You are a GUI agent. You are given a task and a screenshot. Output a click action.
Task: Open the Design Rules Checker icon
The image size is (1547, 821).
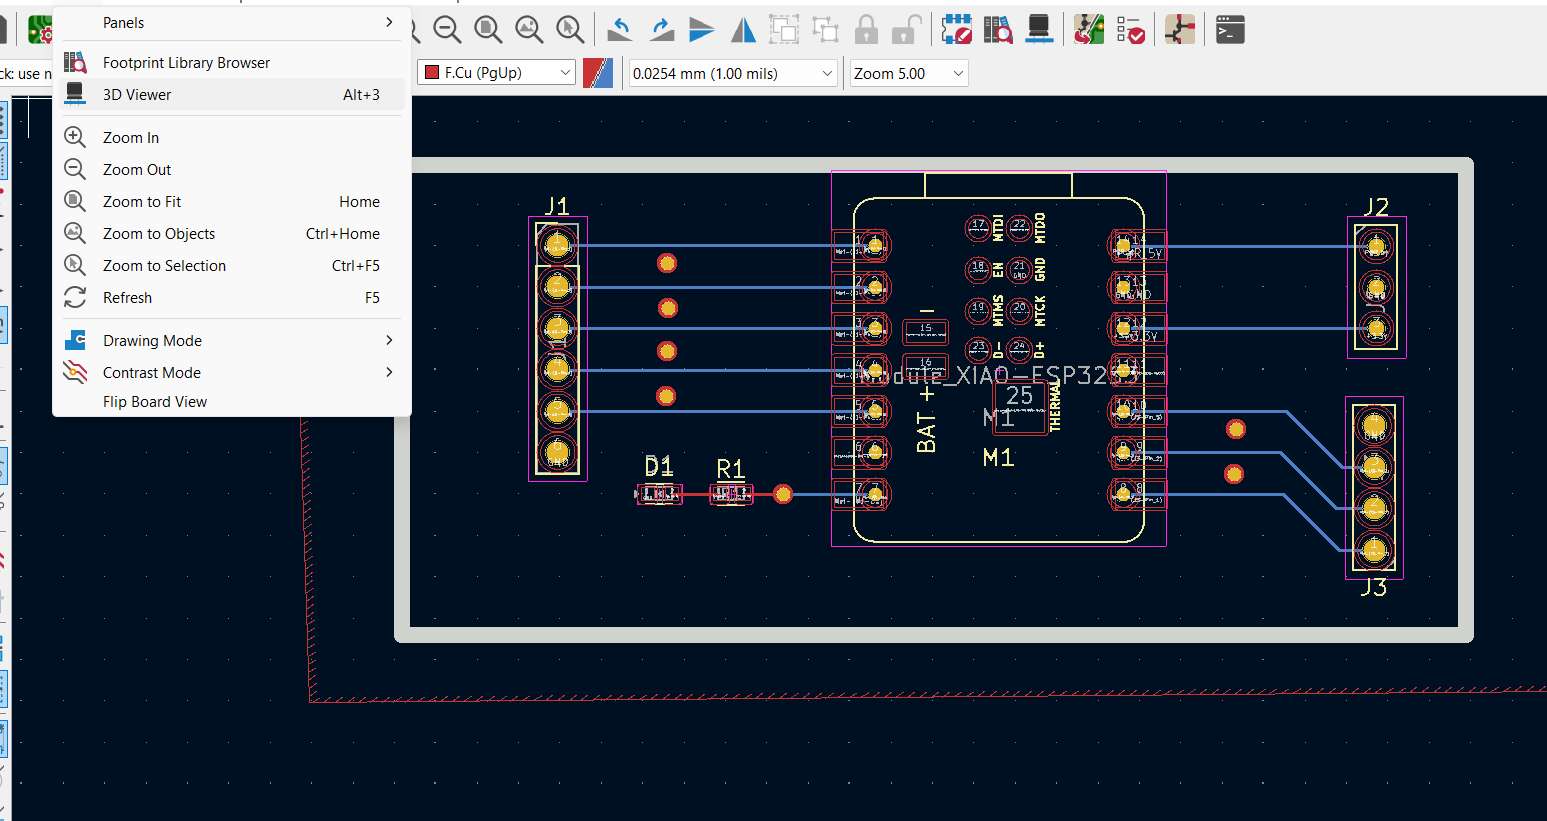[1130, 30]
